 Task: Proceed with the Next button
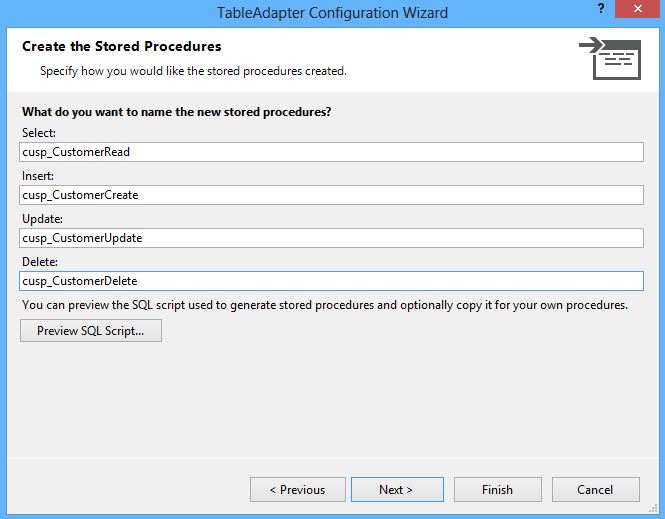[396, 490]
